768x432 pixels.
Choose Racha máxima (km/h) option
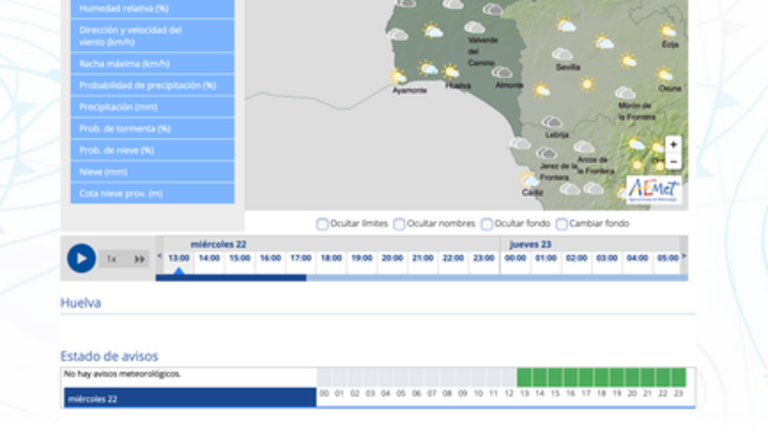click(x=152, y=64)
